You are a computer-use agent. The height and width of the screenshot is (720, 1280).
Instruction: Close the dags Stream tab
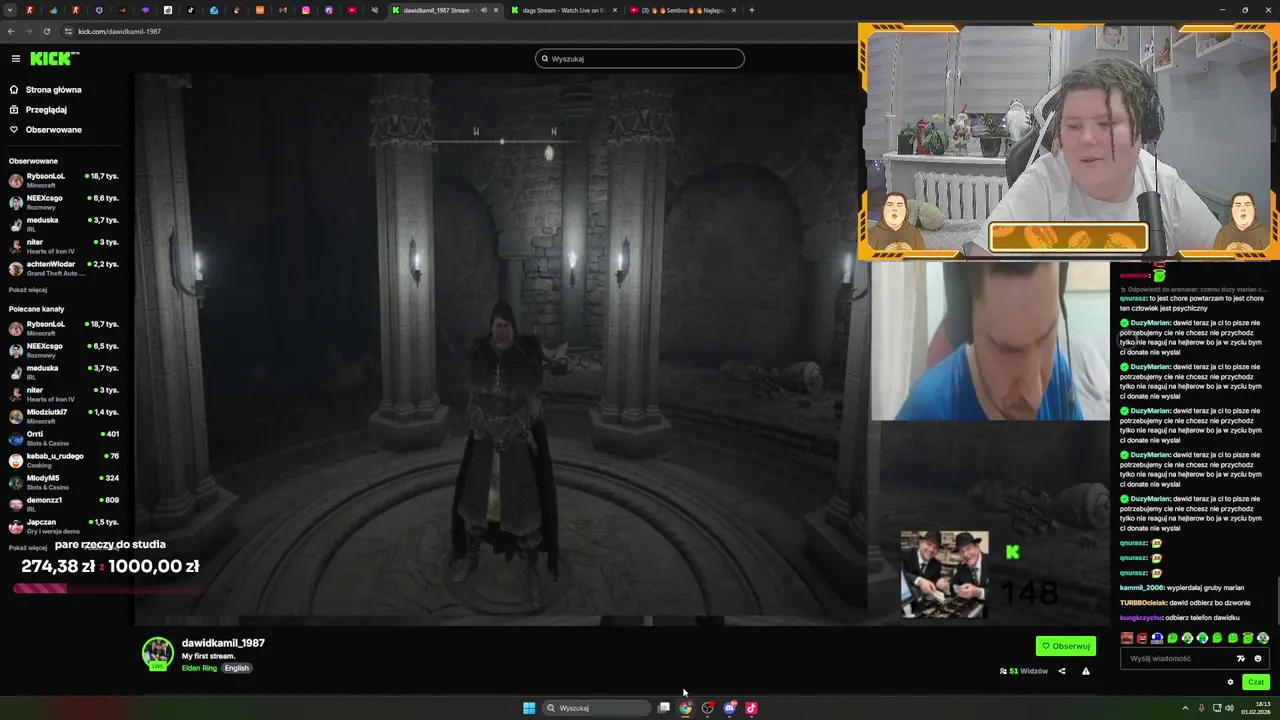click(614, 10)
